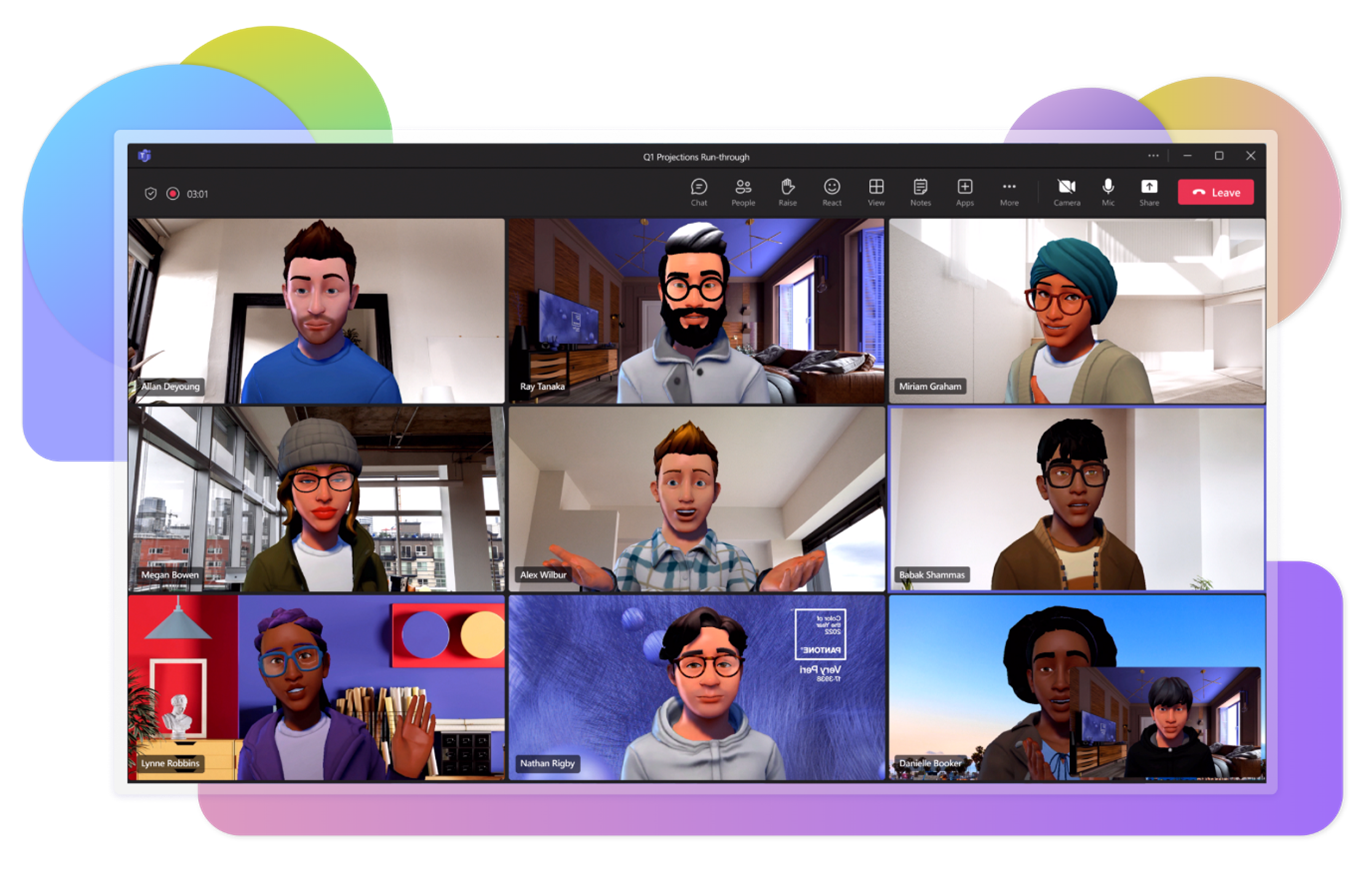Open the title bar ellipsis menu

tap(1153, 156)
